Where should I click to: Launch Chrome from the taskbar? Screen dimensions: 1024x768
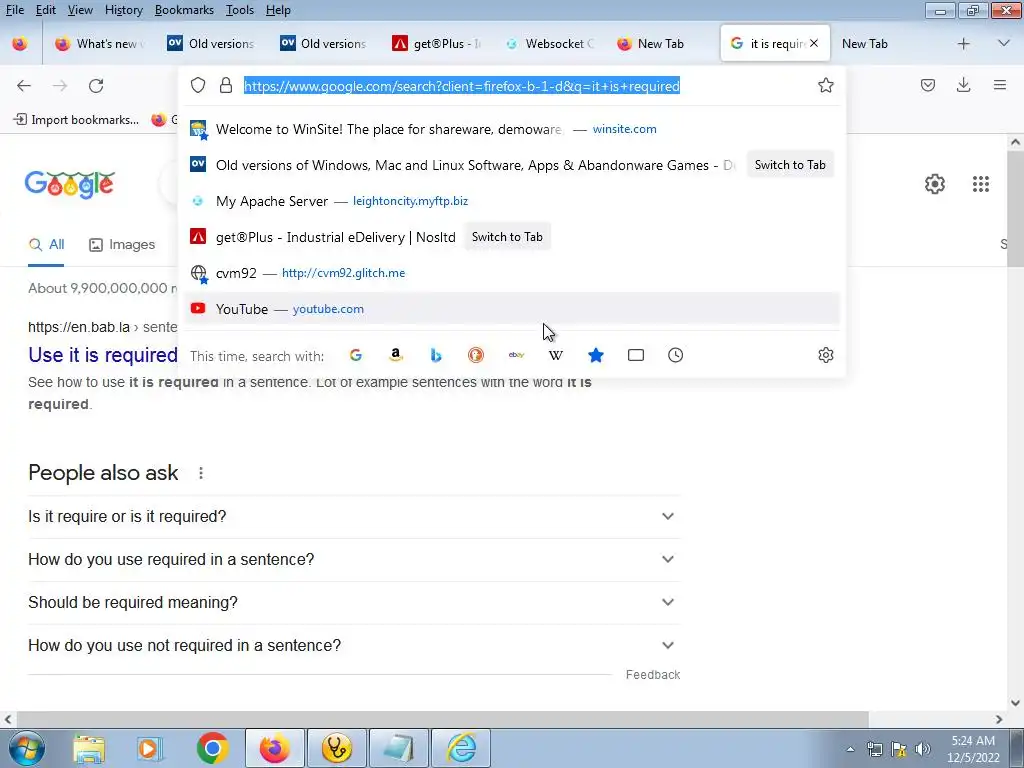click(x=212, y=748)
